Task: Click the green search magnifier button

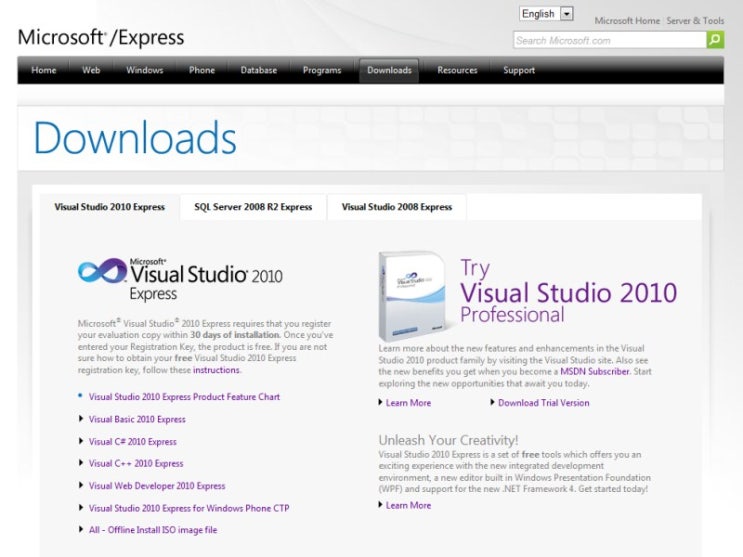Action: (x=715, y=39)
